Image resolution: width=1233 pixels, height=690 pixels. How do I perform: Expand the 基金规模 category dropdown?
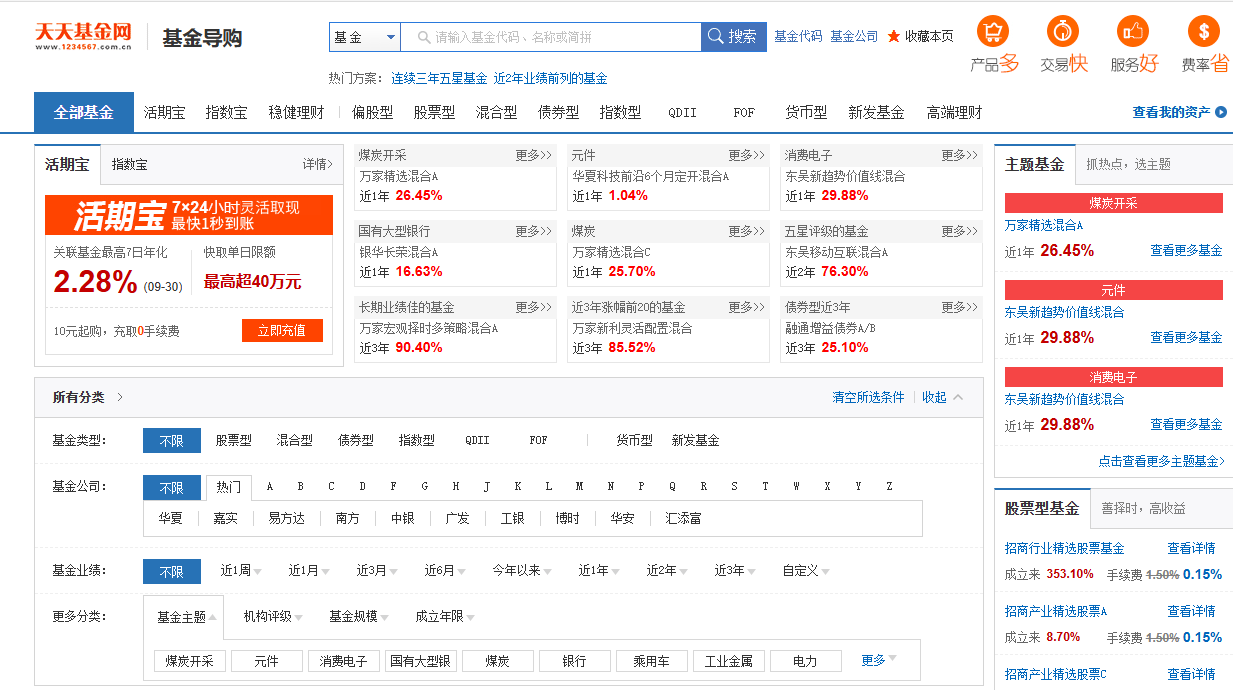click(x=359, y=617)
